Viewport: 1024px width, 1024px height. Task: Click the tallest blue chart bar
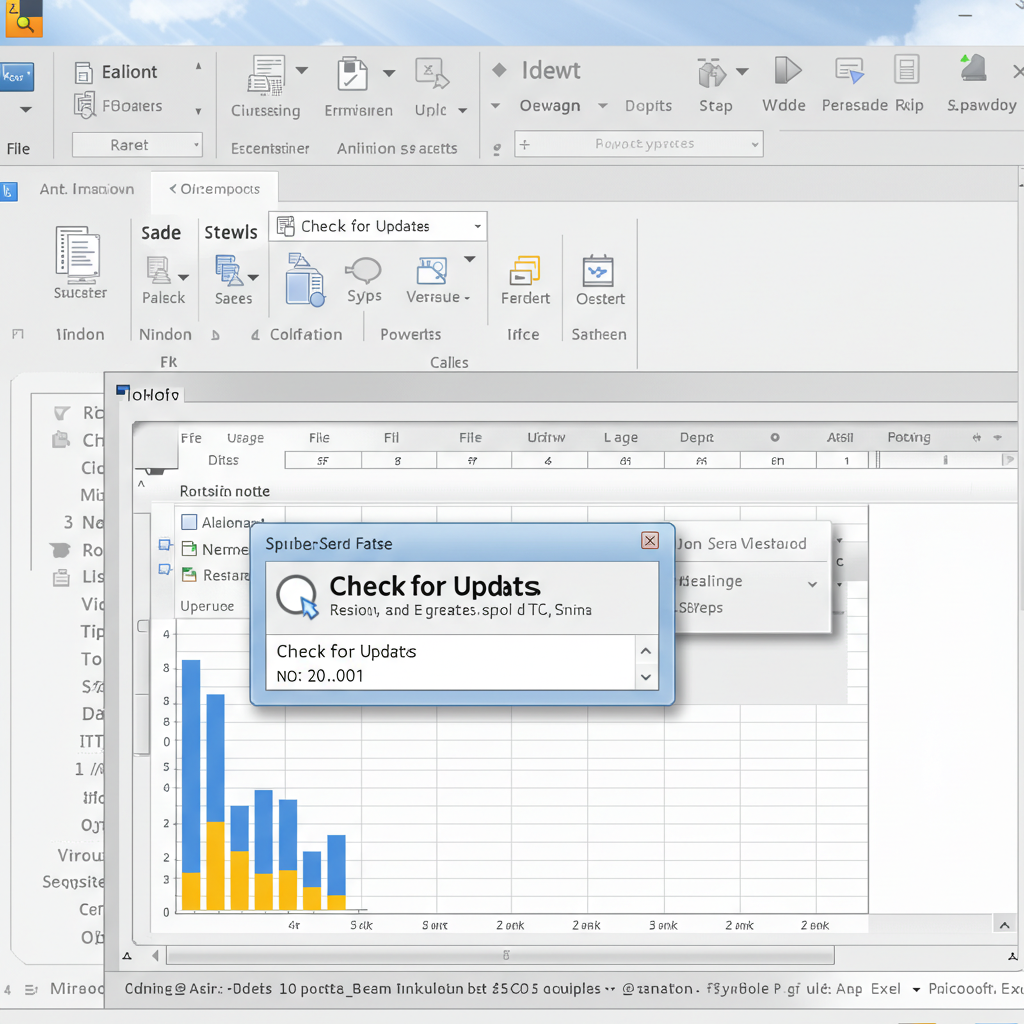(191, 765)
